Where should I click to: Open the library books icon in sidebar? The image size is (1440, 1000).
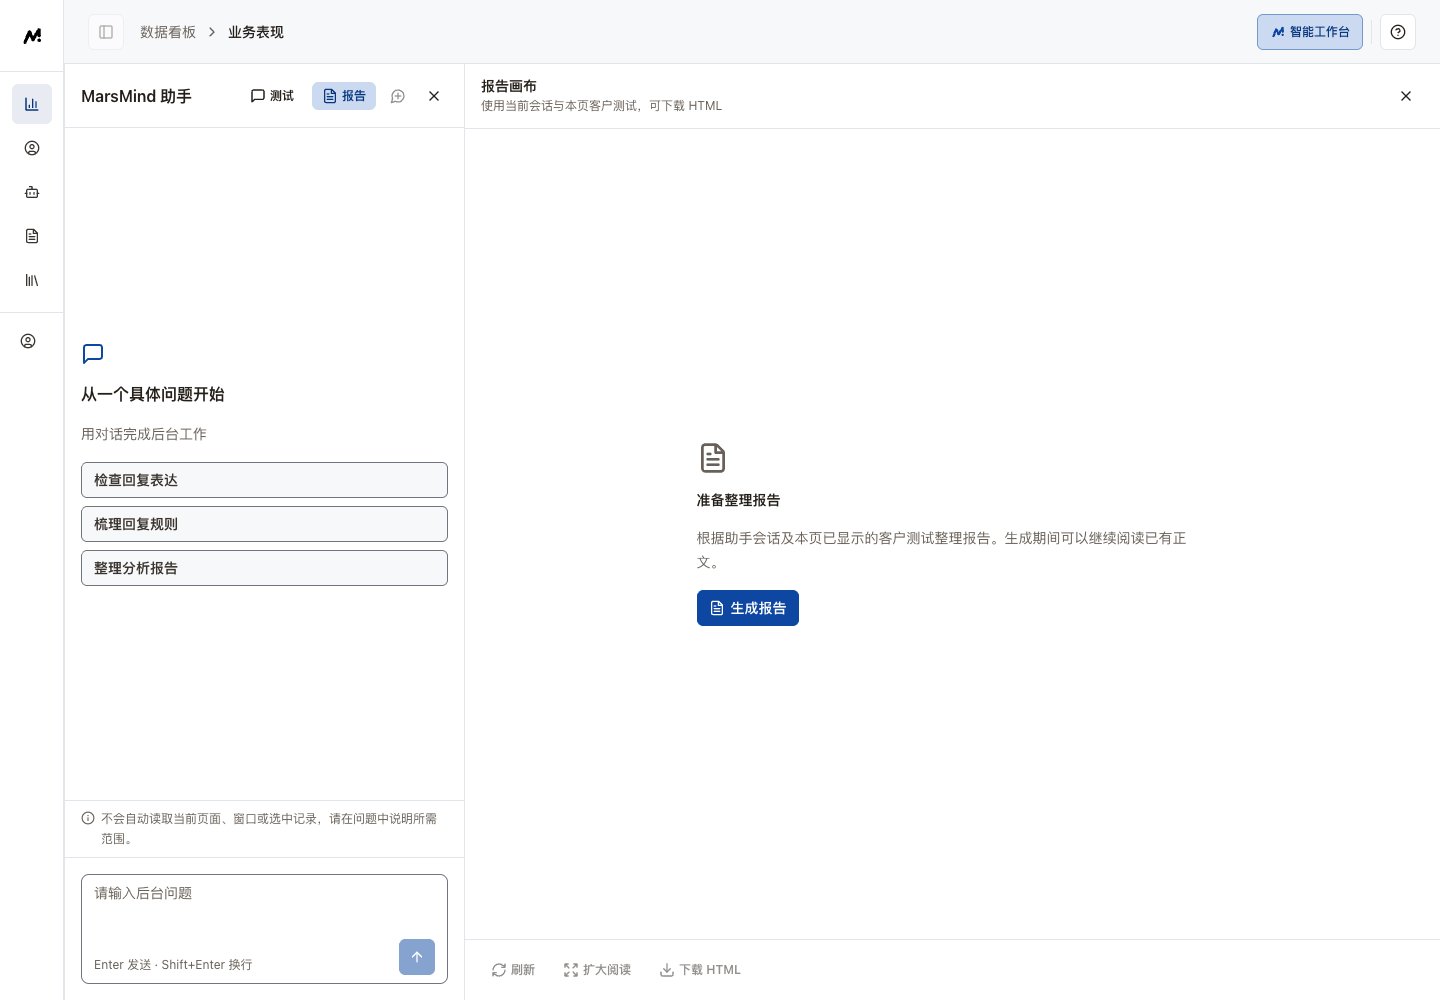coord(32,280)
